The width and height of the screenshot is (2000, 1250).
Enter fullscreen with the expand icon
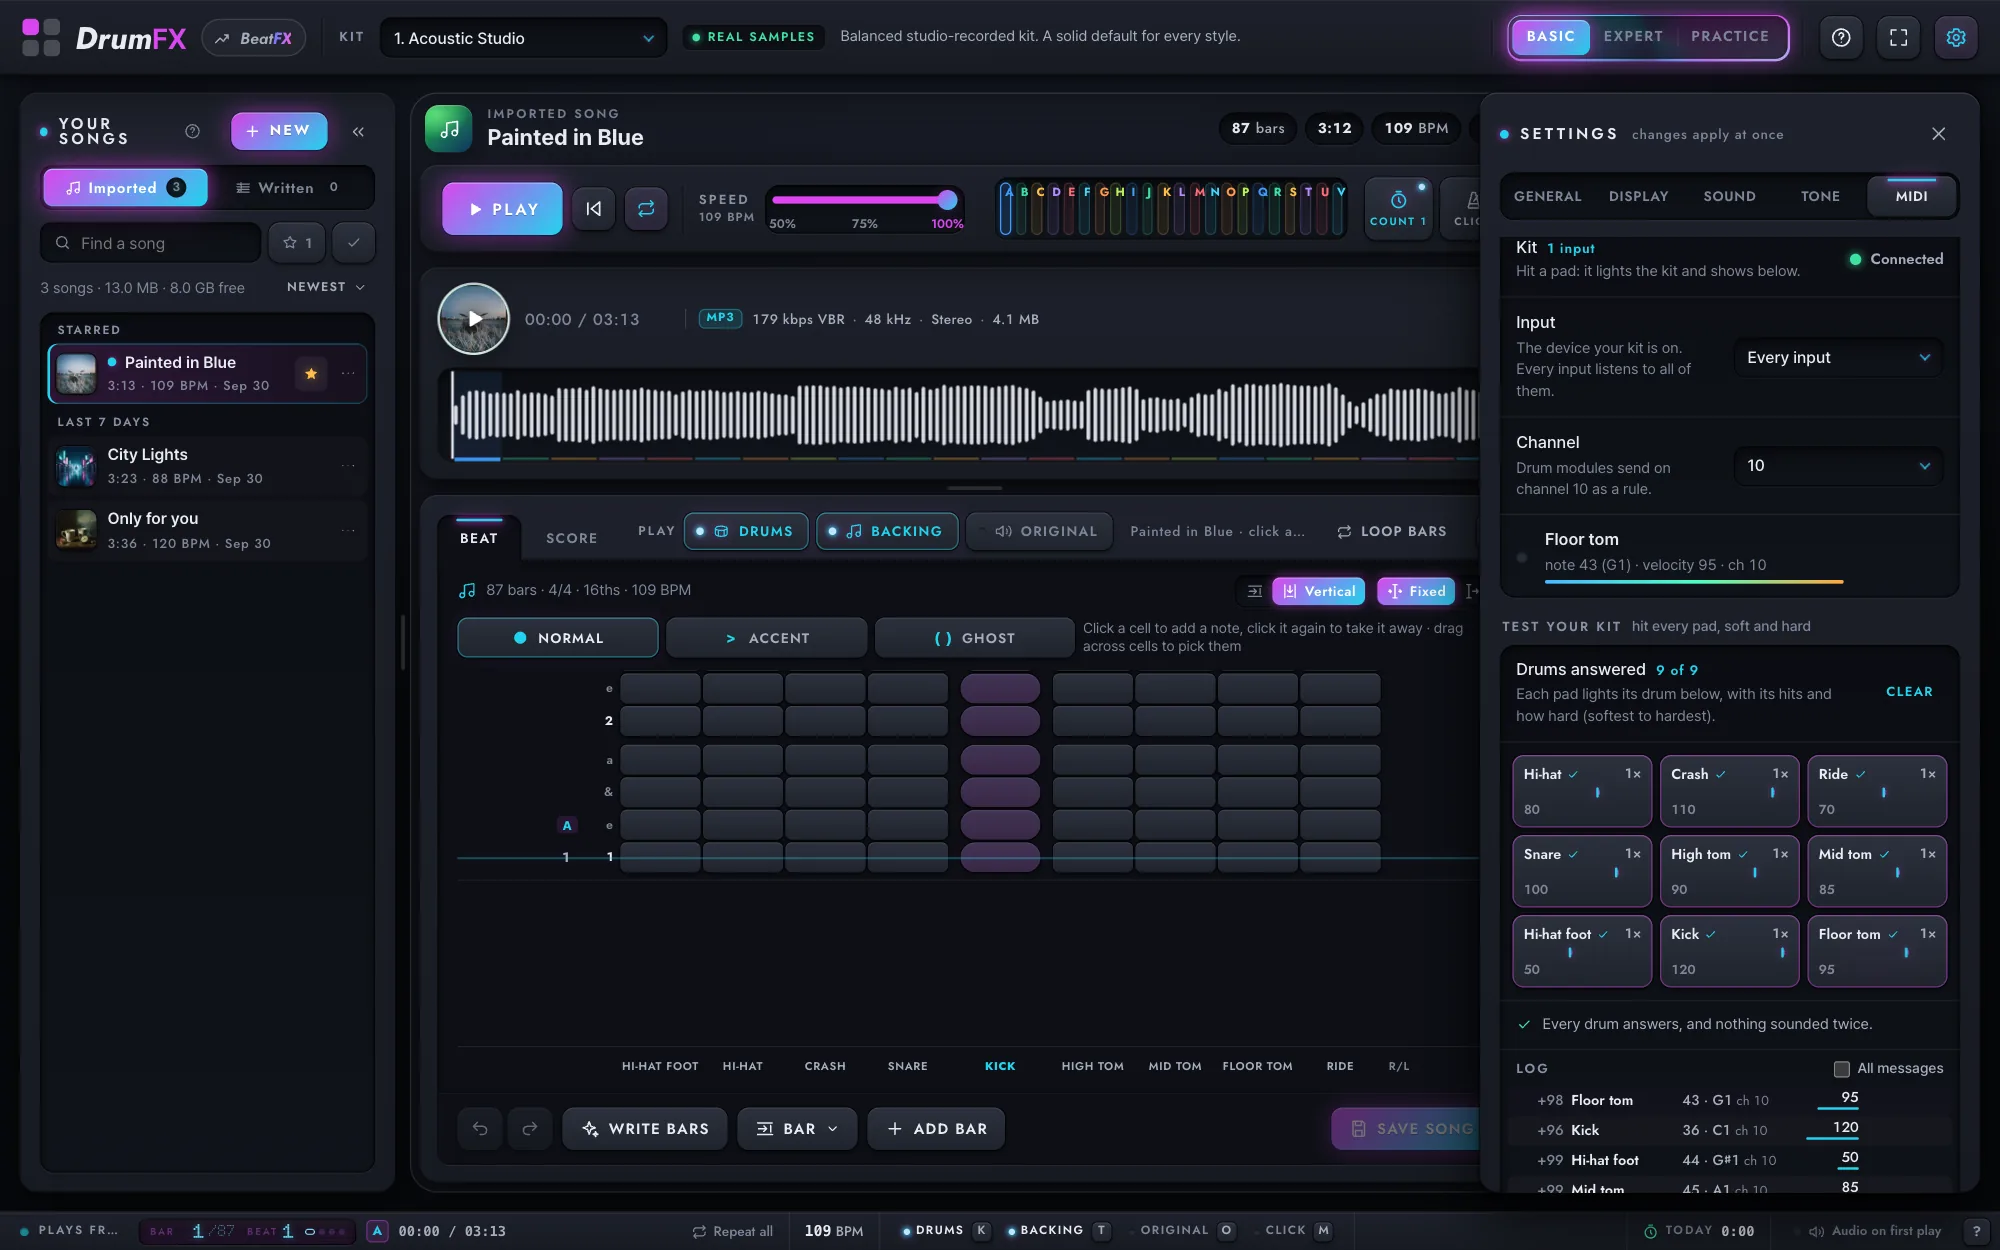[x=1898, y=38]
